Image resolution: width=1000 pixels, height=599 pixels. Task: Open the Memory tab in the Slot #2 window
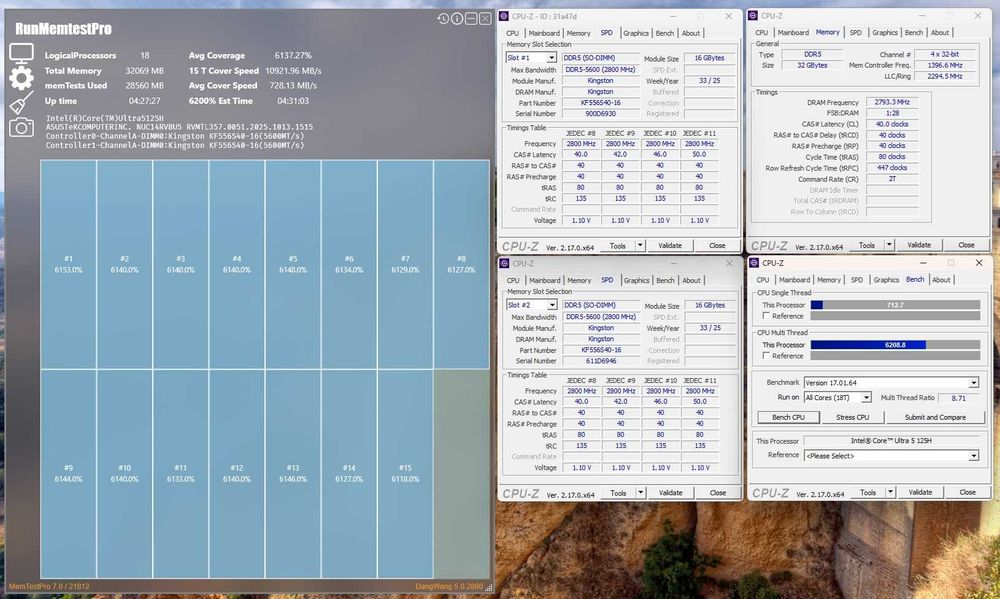[x=579, y=281]
